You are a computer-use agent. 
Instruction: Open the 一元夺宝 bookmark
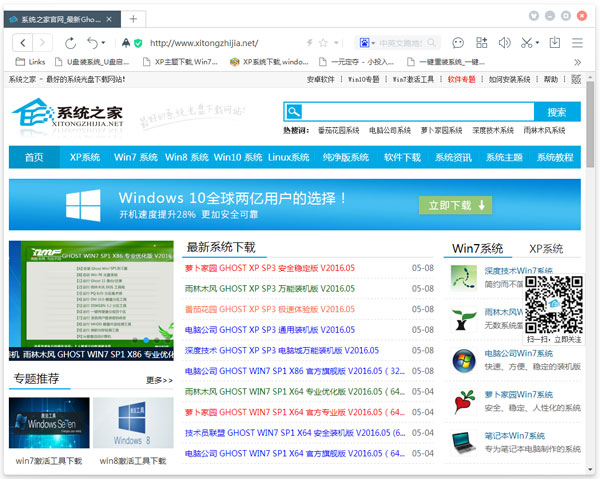click(357, 62)
